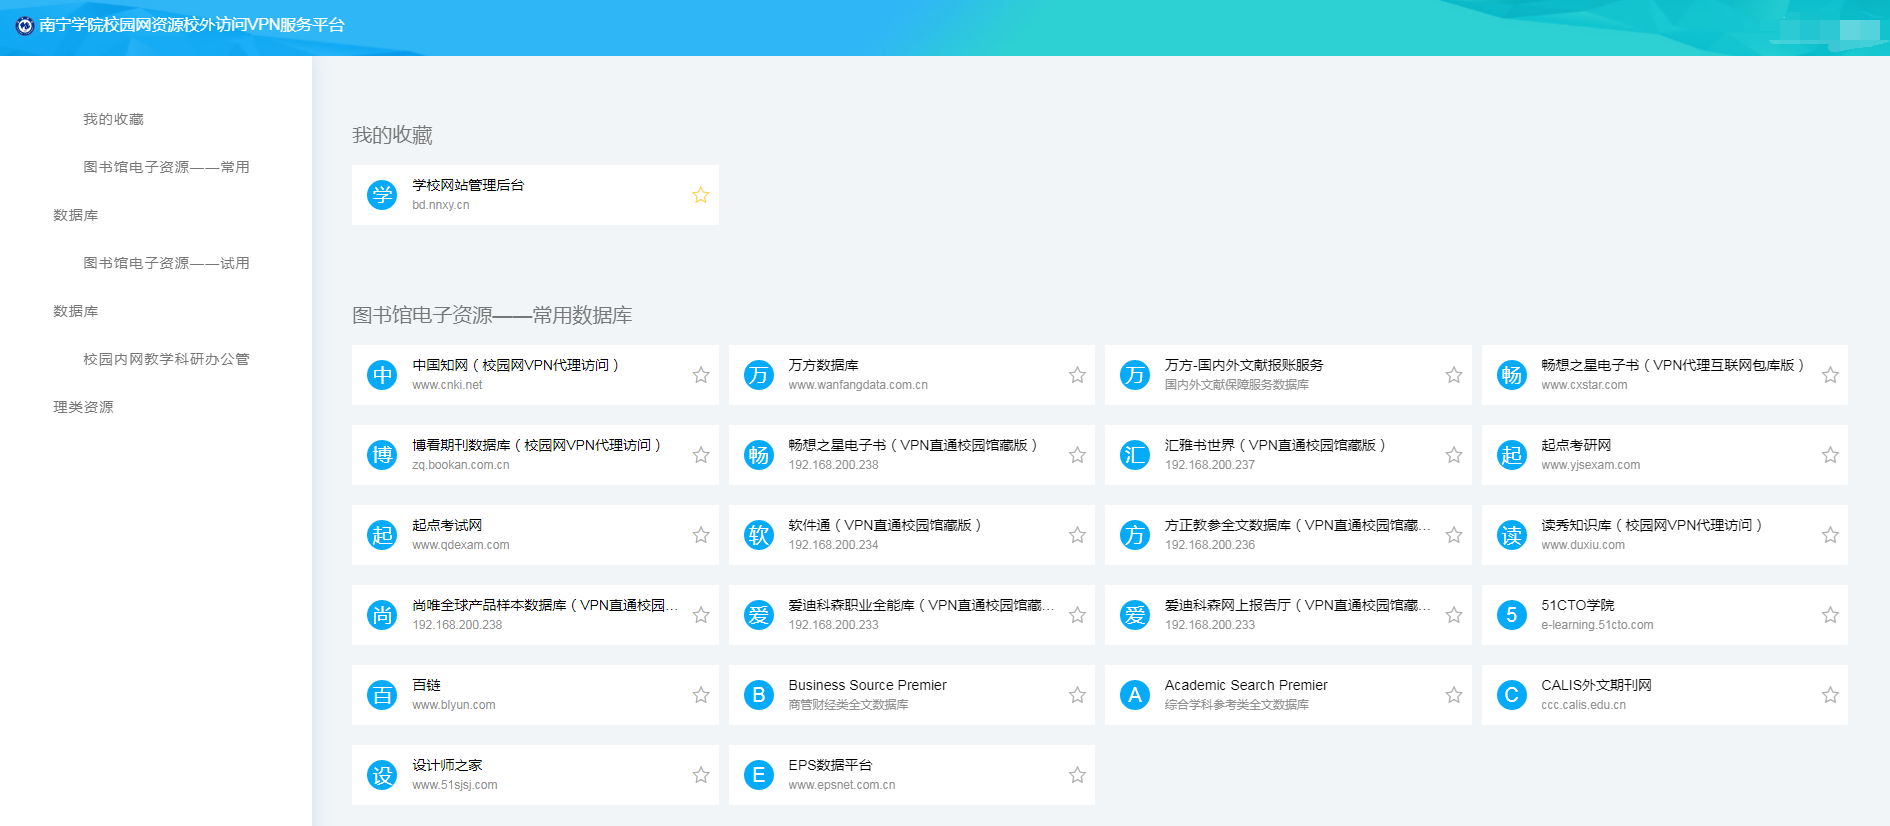
Task: Star the Academic Search Premier card
Action: click(x=1454, y=695)
